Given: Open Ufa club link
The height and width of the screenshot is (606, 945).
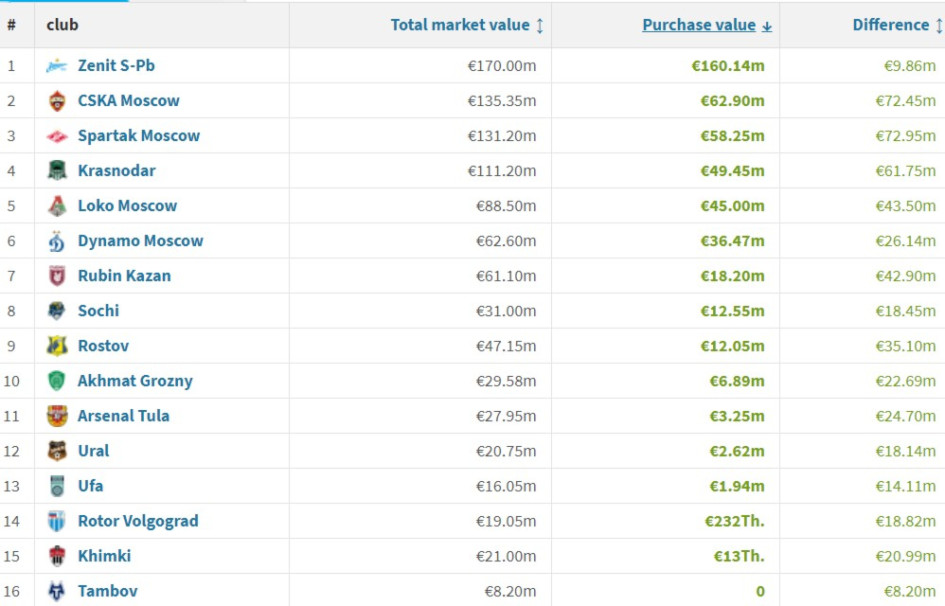Looking at the screenshot, I should tap(90, 486).
